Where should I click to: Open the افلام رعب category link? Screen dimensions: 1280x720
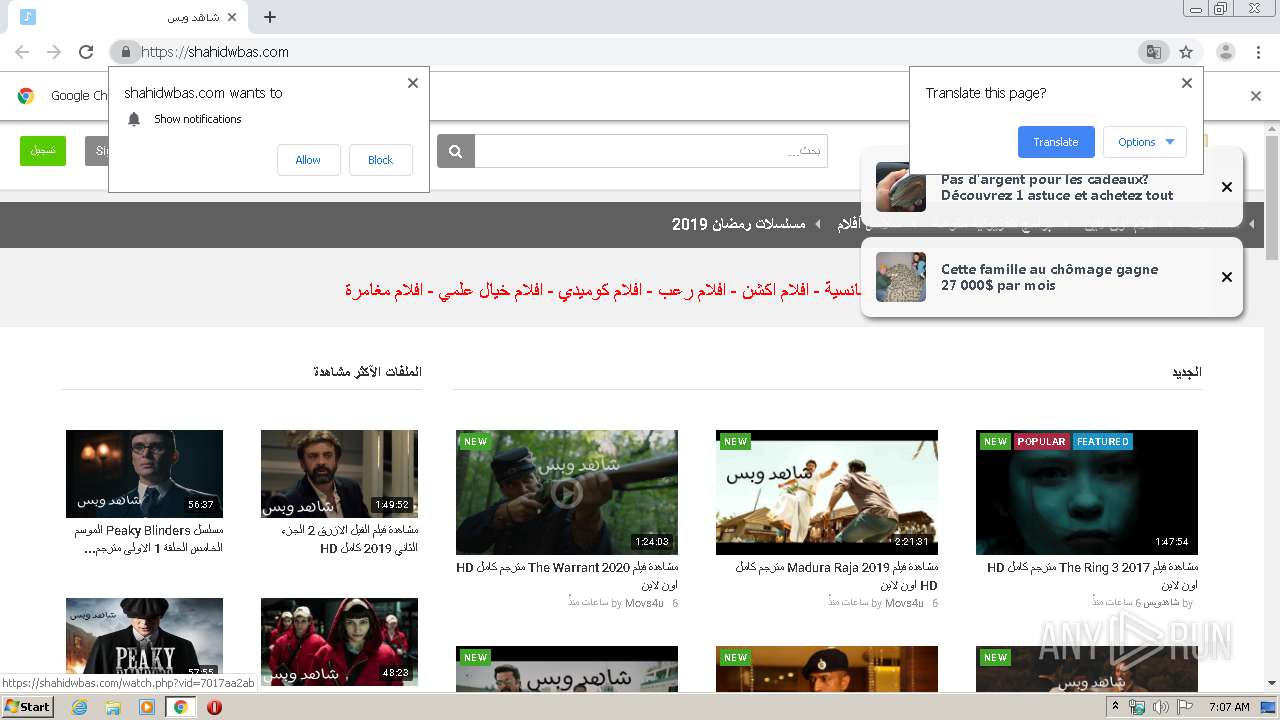point(692,290)
